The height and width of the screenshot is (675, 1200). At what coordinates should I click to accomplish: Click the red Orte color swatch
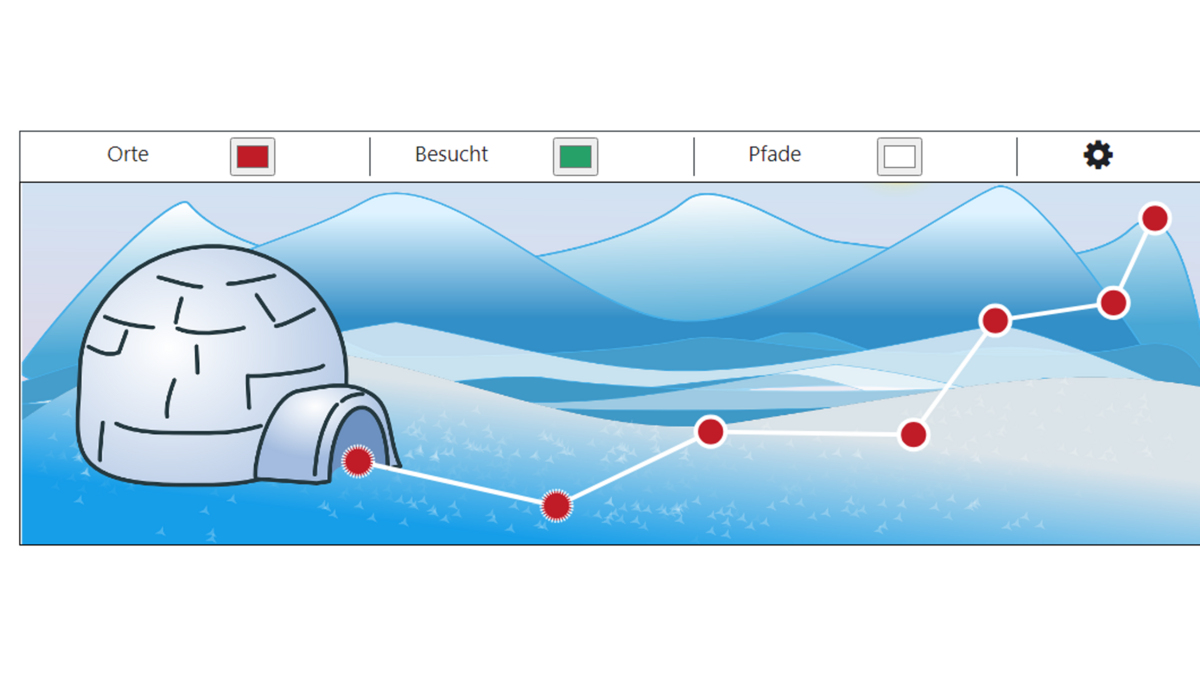252,157
